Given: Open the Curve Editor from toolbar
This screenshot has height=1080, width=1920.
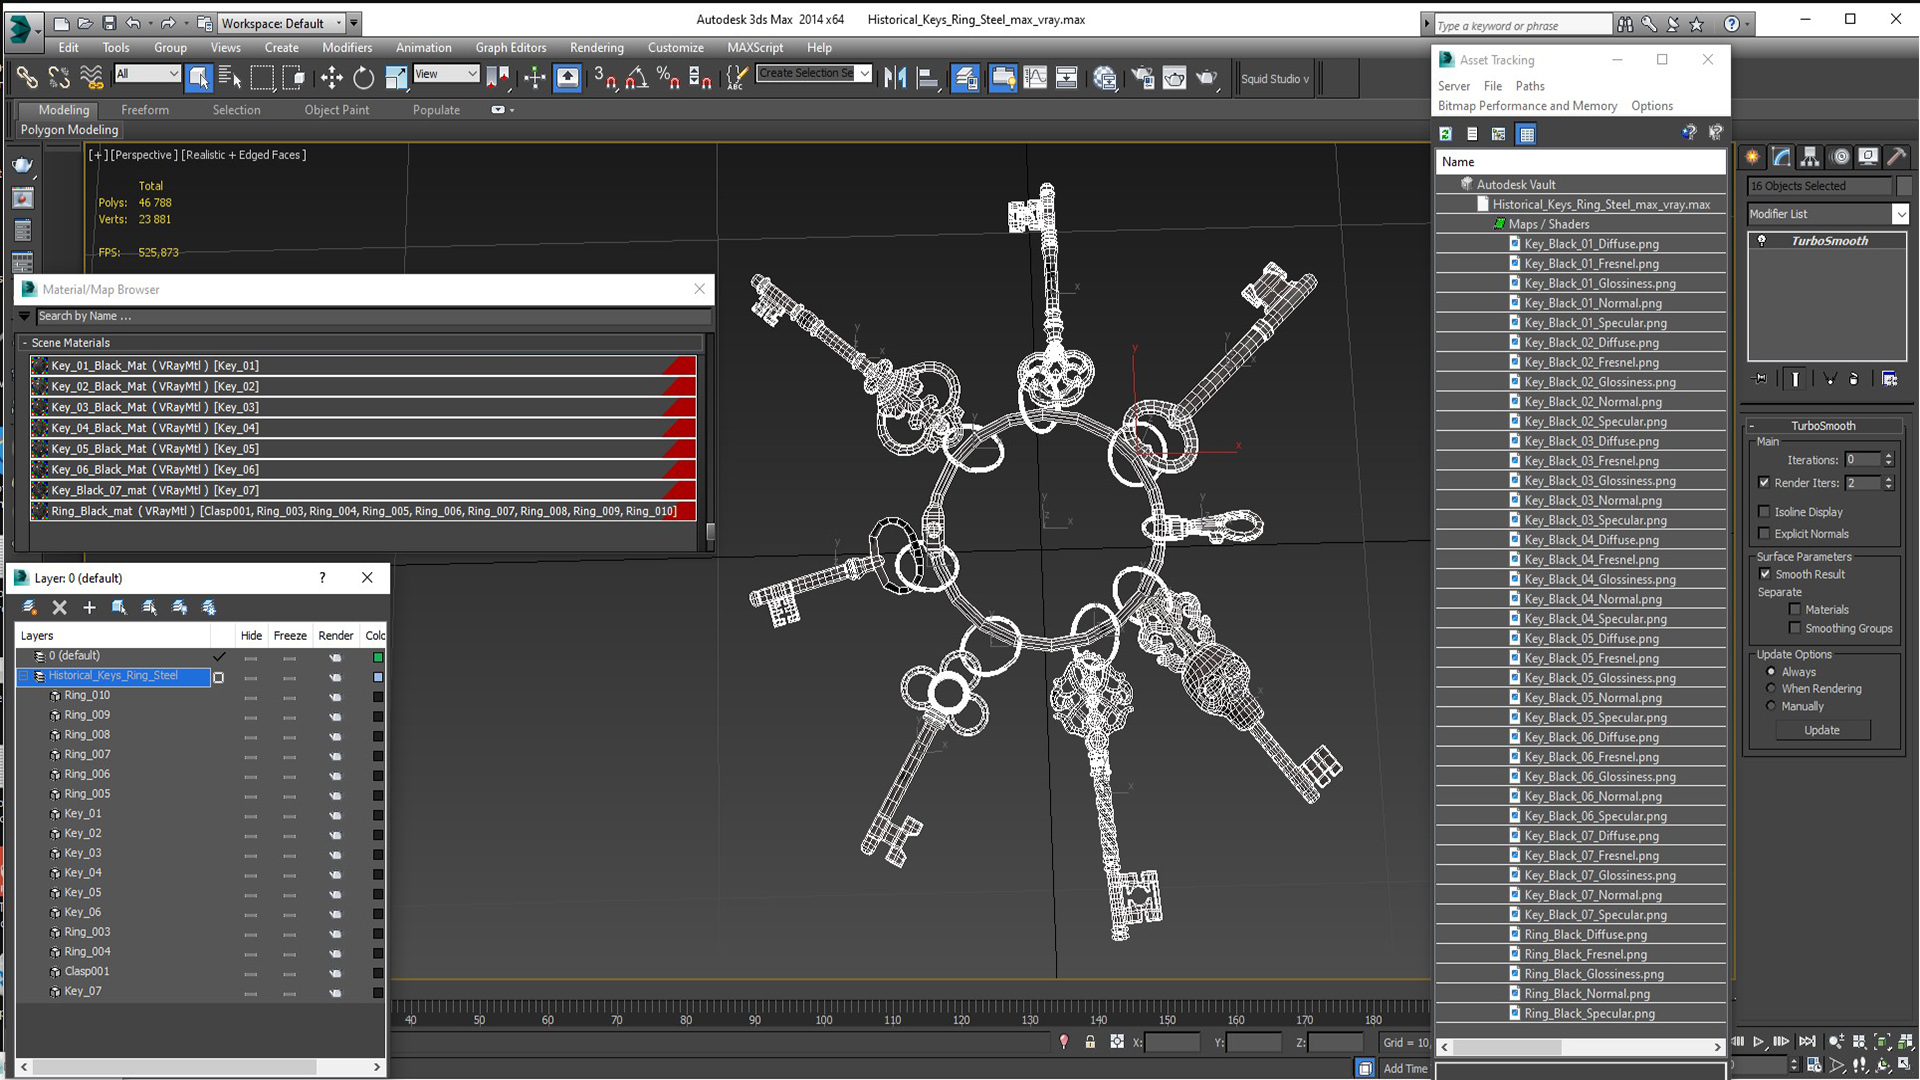Looking at the screenshot, I should point(1035,78).
